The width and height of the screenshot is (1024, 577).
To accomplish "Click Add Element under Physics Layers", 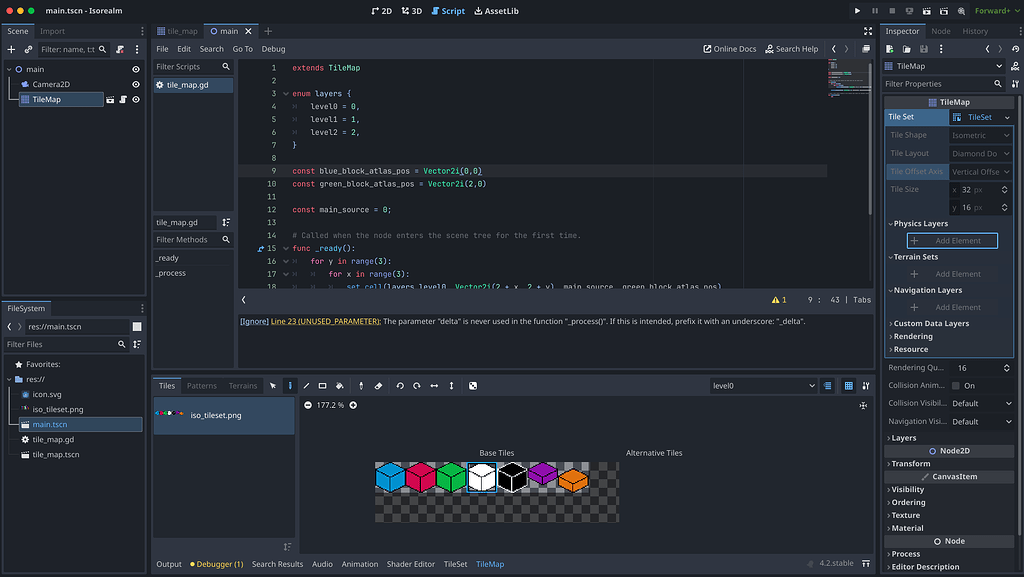I will pos(951,240).
